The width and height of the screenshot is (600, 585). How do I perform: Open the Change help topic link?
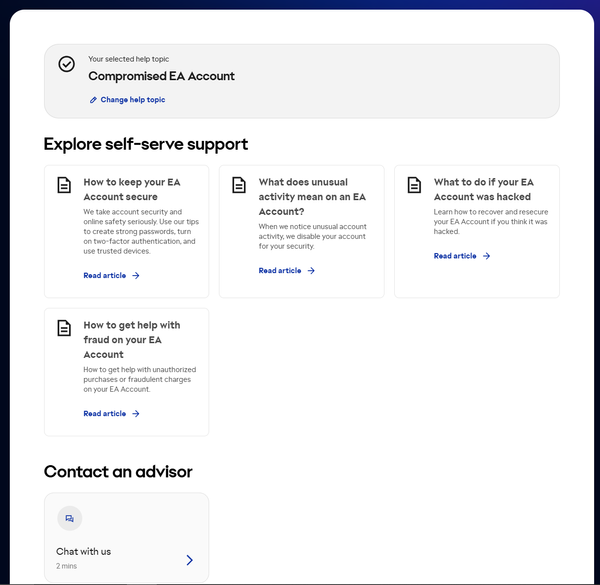(132, 100)
